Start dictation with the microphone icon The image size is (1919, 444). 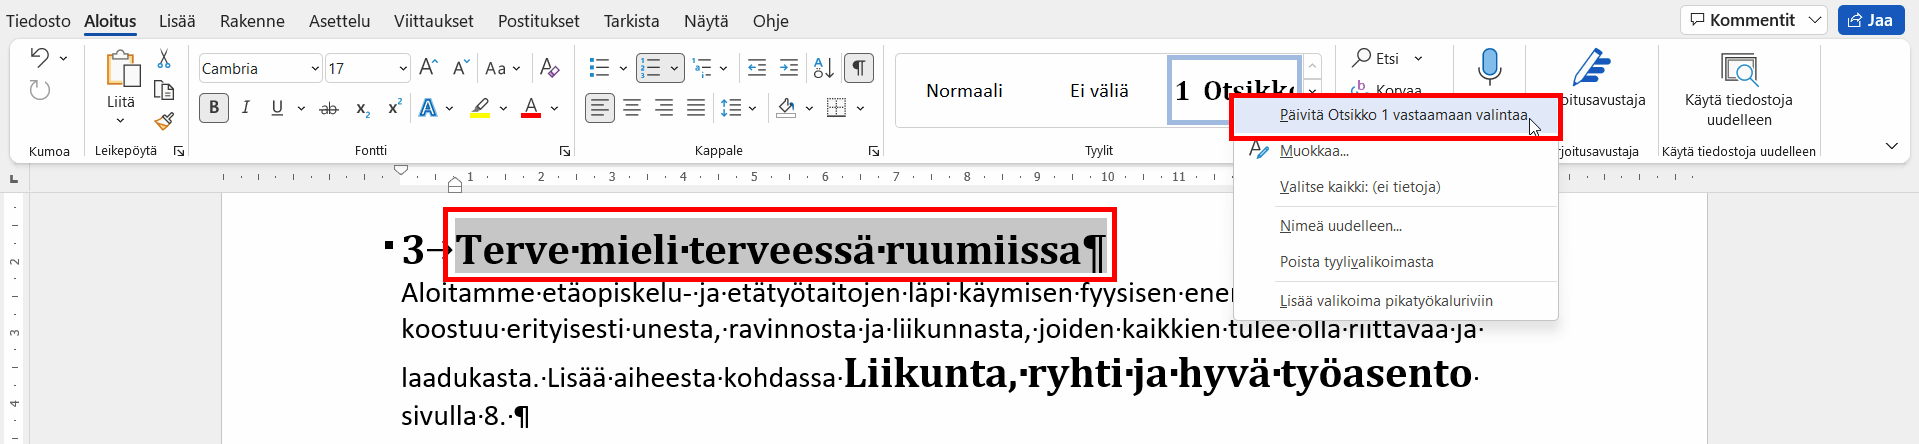[x=1489, y=67]
